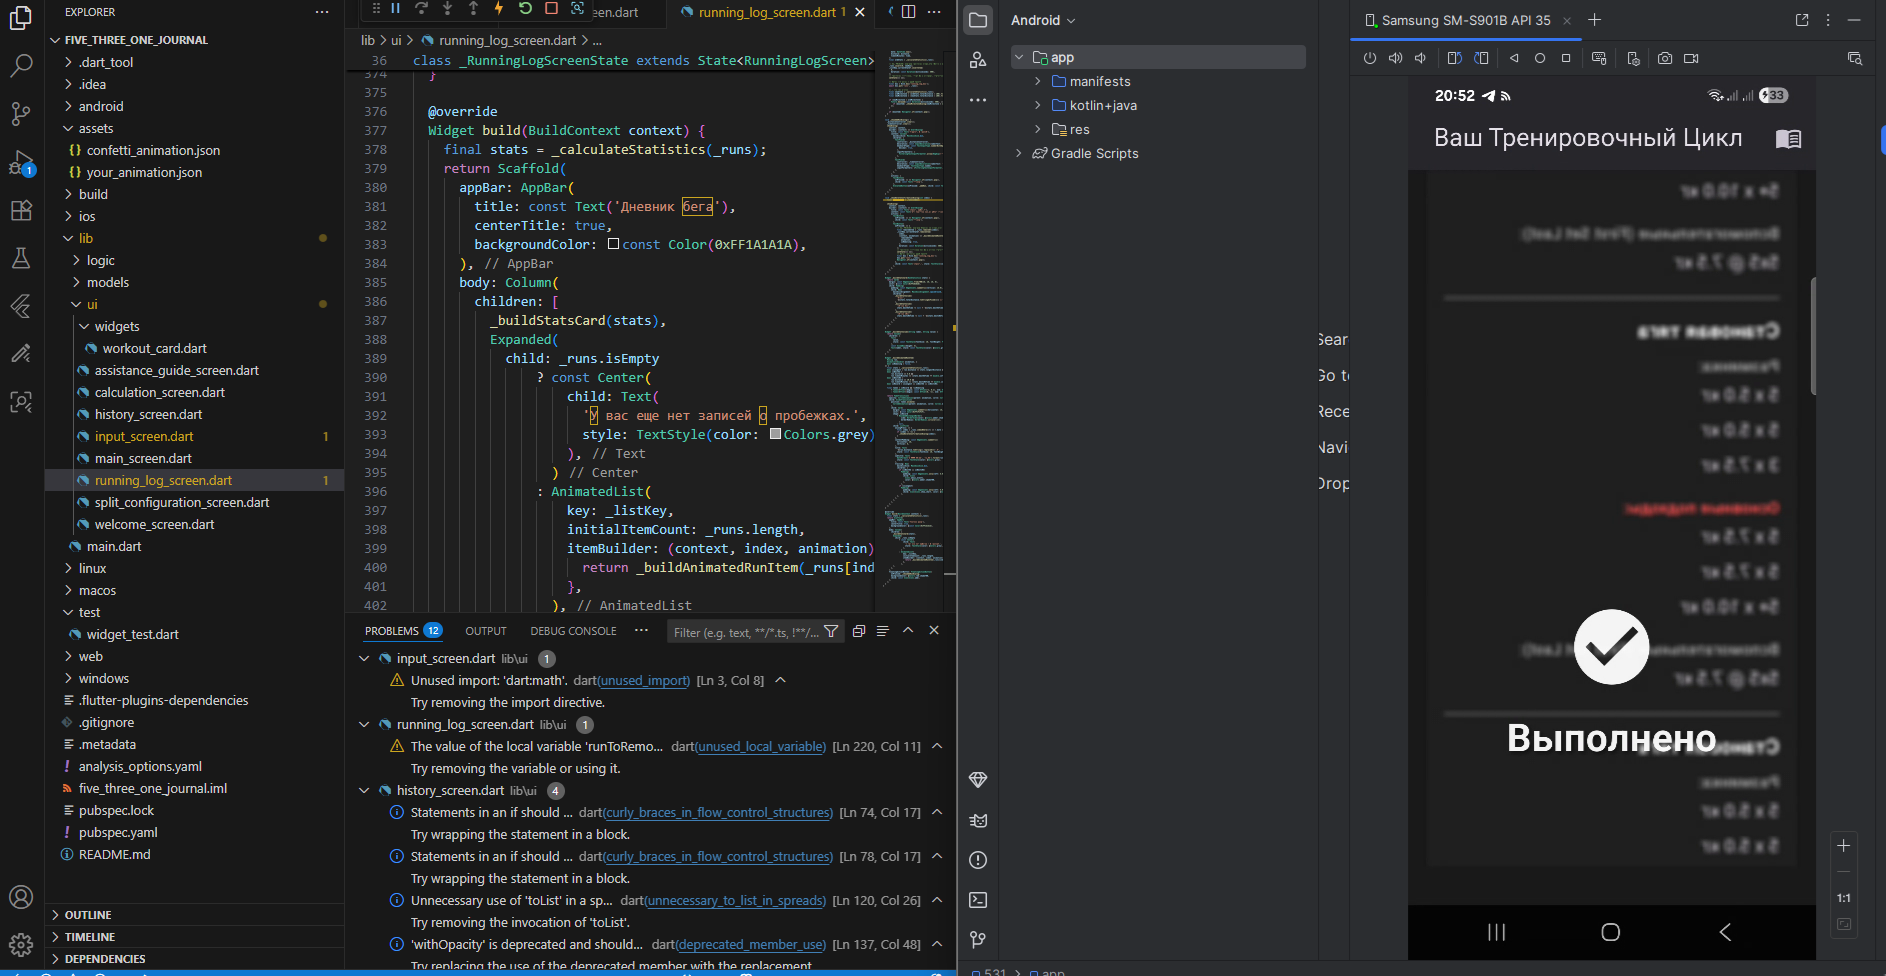Collapse input_screen.dart problems group
The image size is (1886, 976).
[x=364, y=658]
